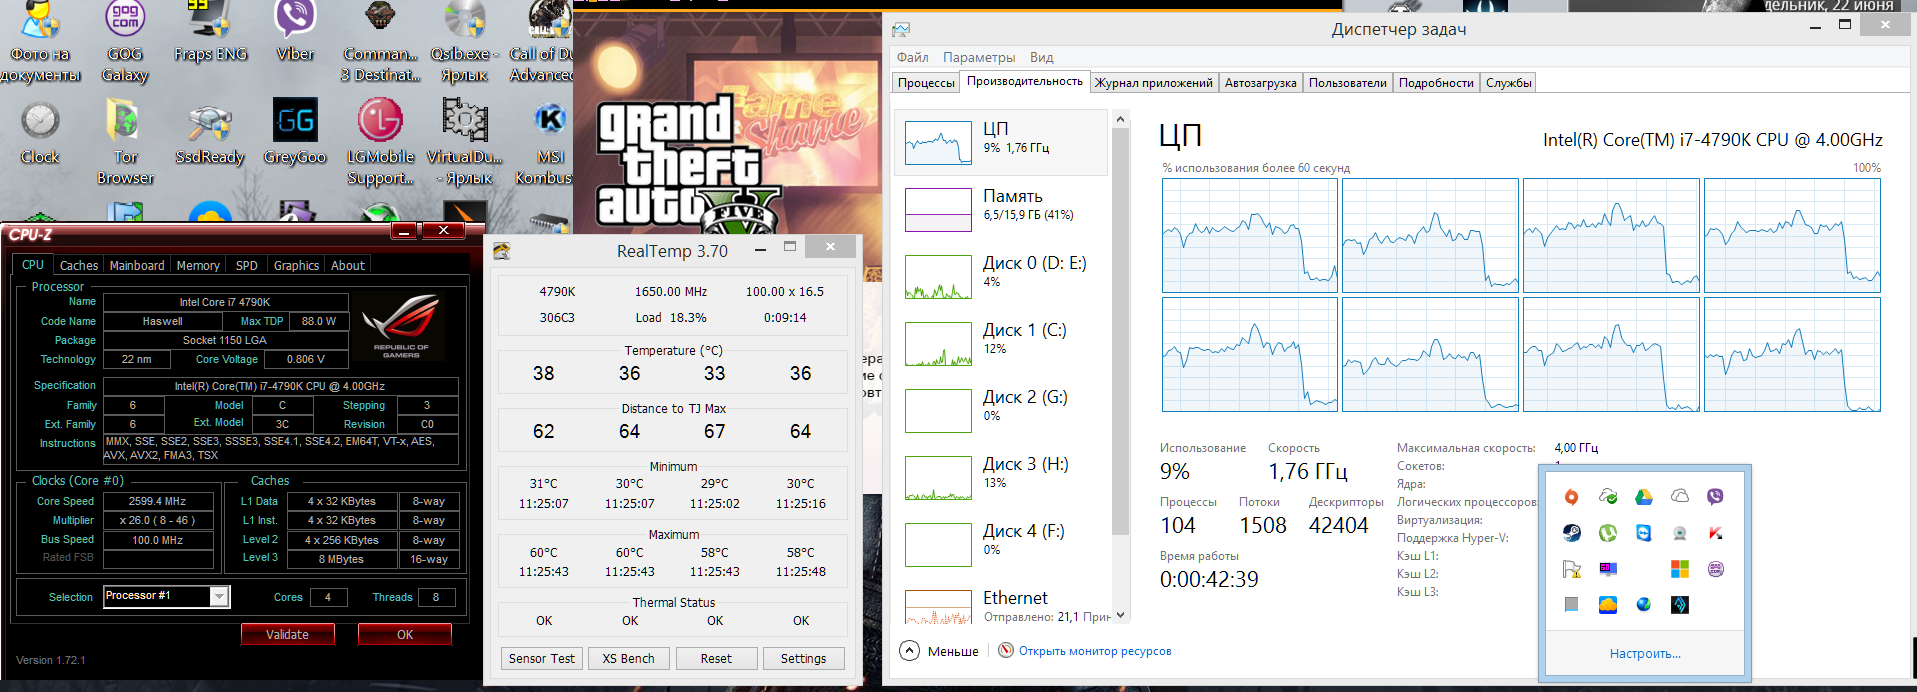Launch Tor Browser desktop shortcut

pyautogui.click(x=125, y=143)
